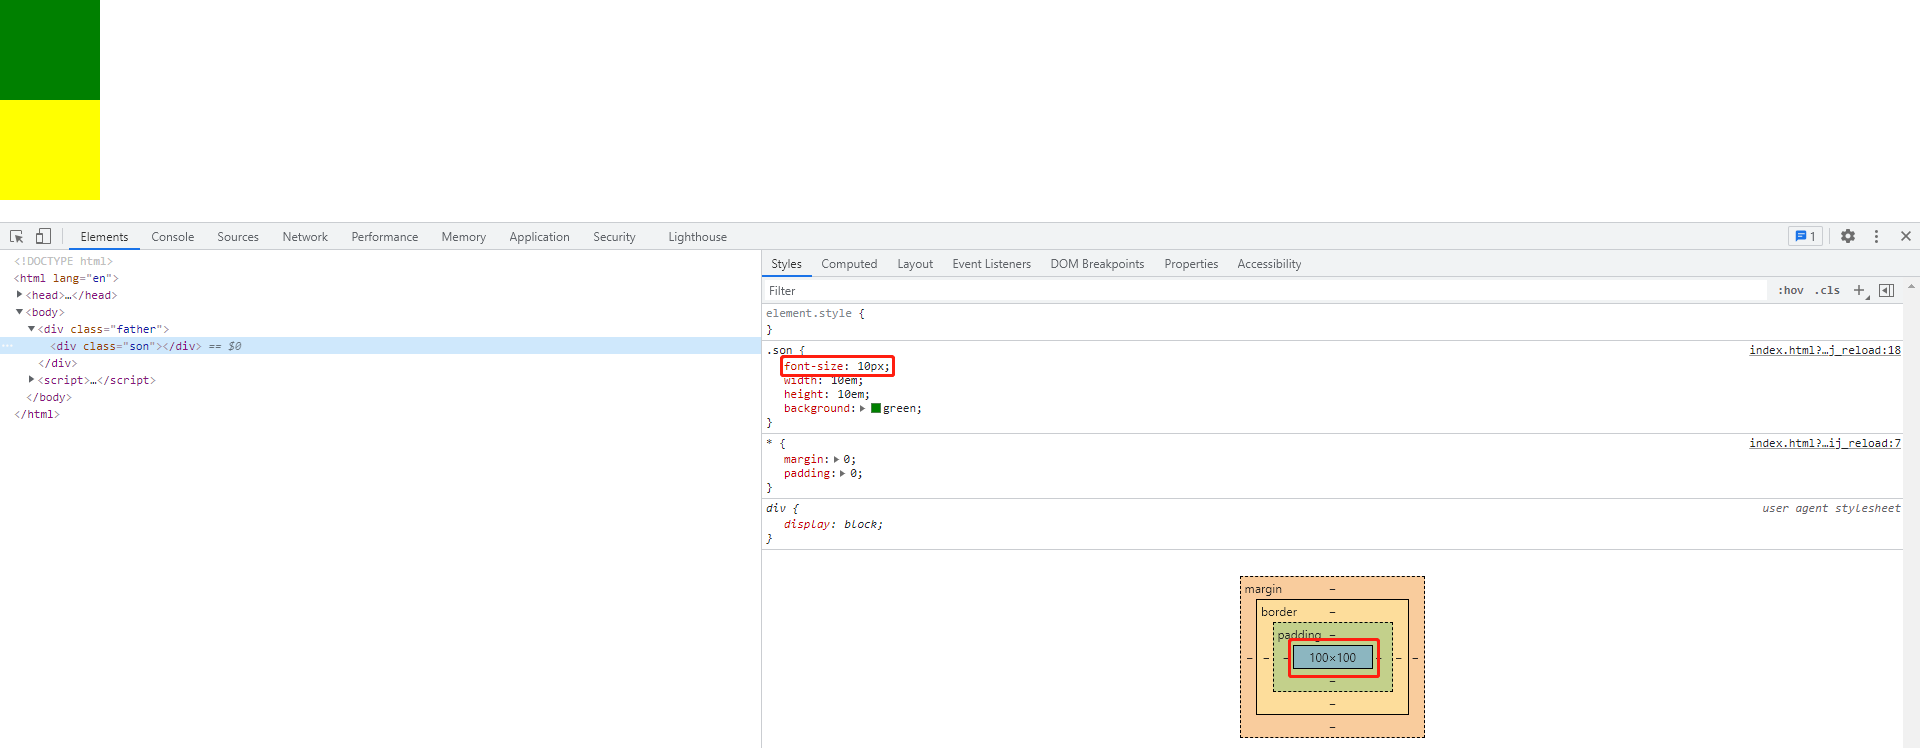Screen dimensions: 1920x748
Task: Open the Lighthouse tab
Action: (x=697, y=237)
